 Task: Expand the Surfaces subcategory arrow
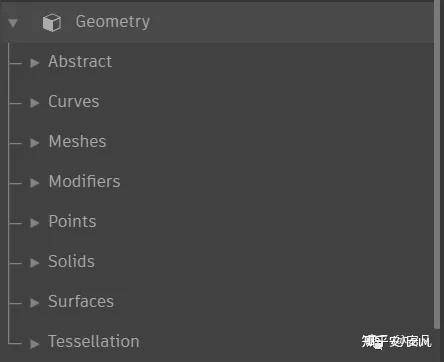34,303
